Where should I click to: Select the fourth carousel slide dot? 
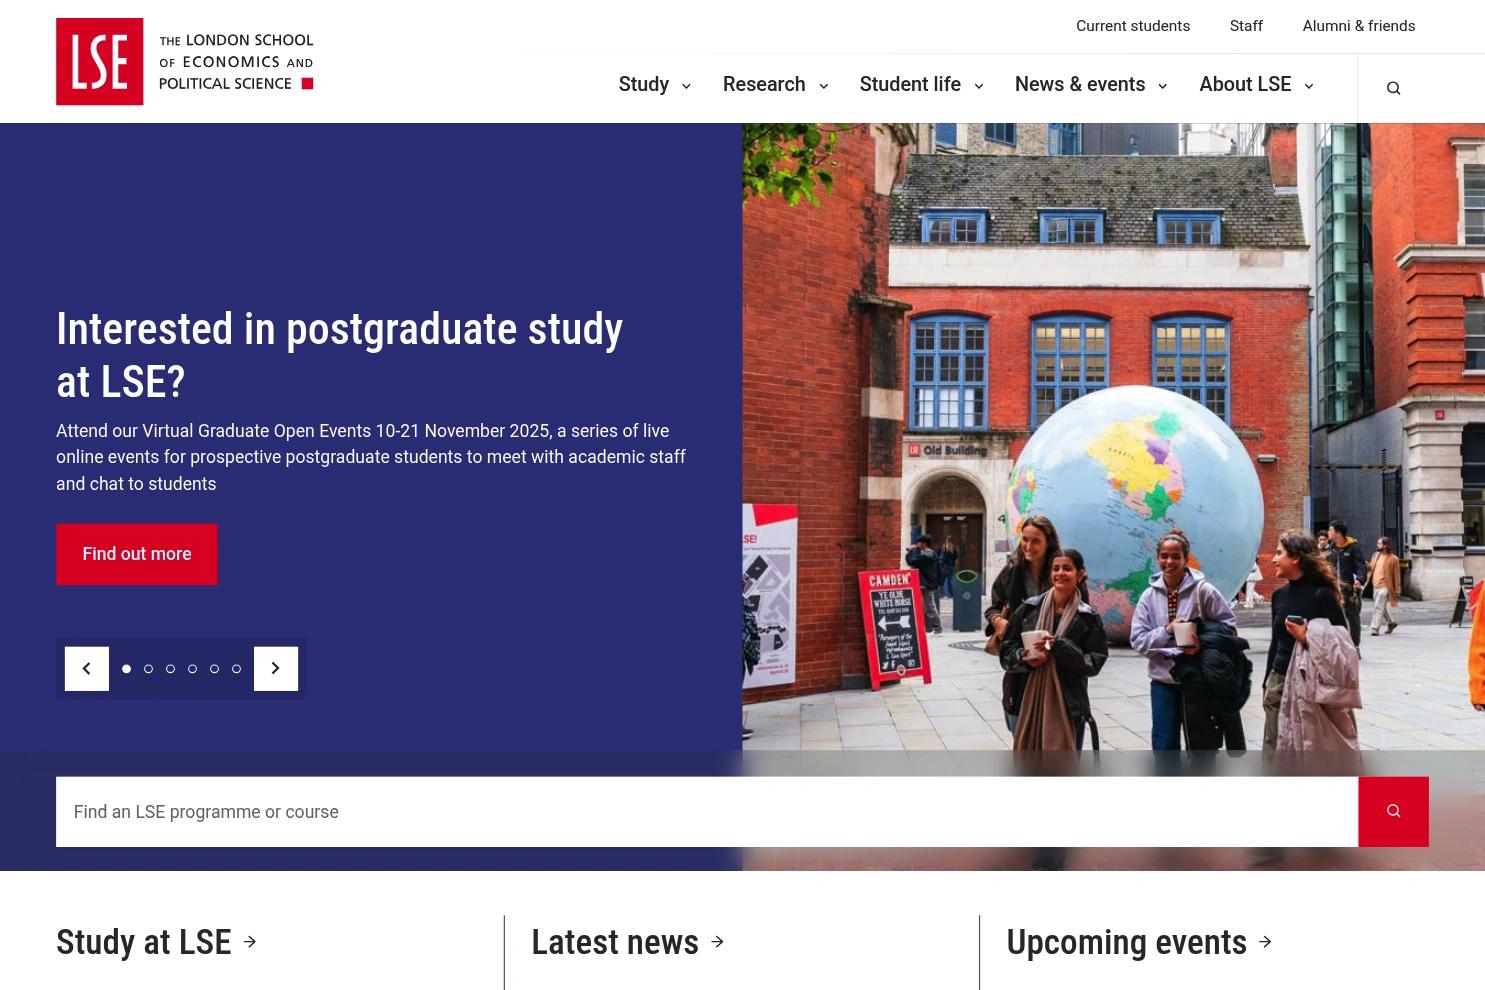pos(192,669)
